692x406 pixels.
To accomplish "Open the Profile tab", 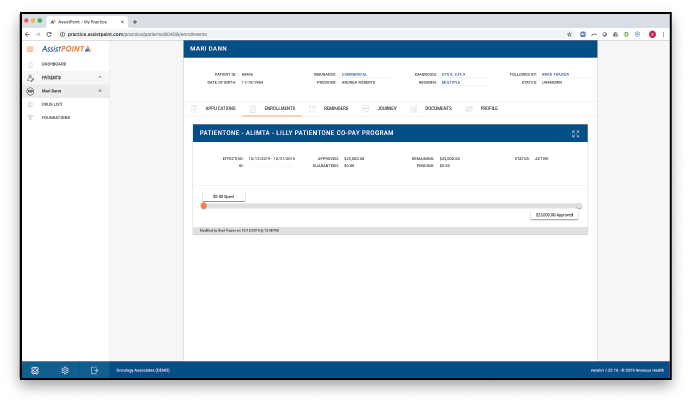I will [489, 107].
